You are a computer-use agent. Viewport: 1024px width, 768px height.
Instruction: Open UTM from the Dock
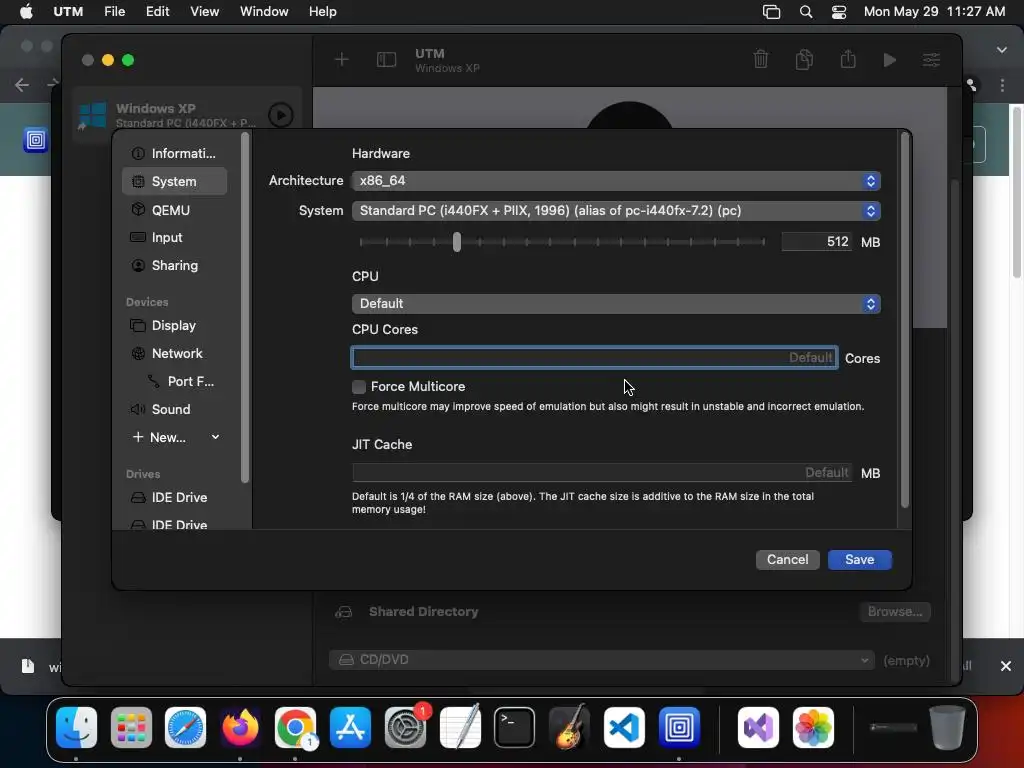pyautogui.click(x=679, y=727)
